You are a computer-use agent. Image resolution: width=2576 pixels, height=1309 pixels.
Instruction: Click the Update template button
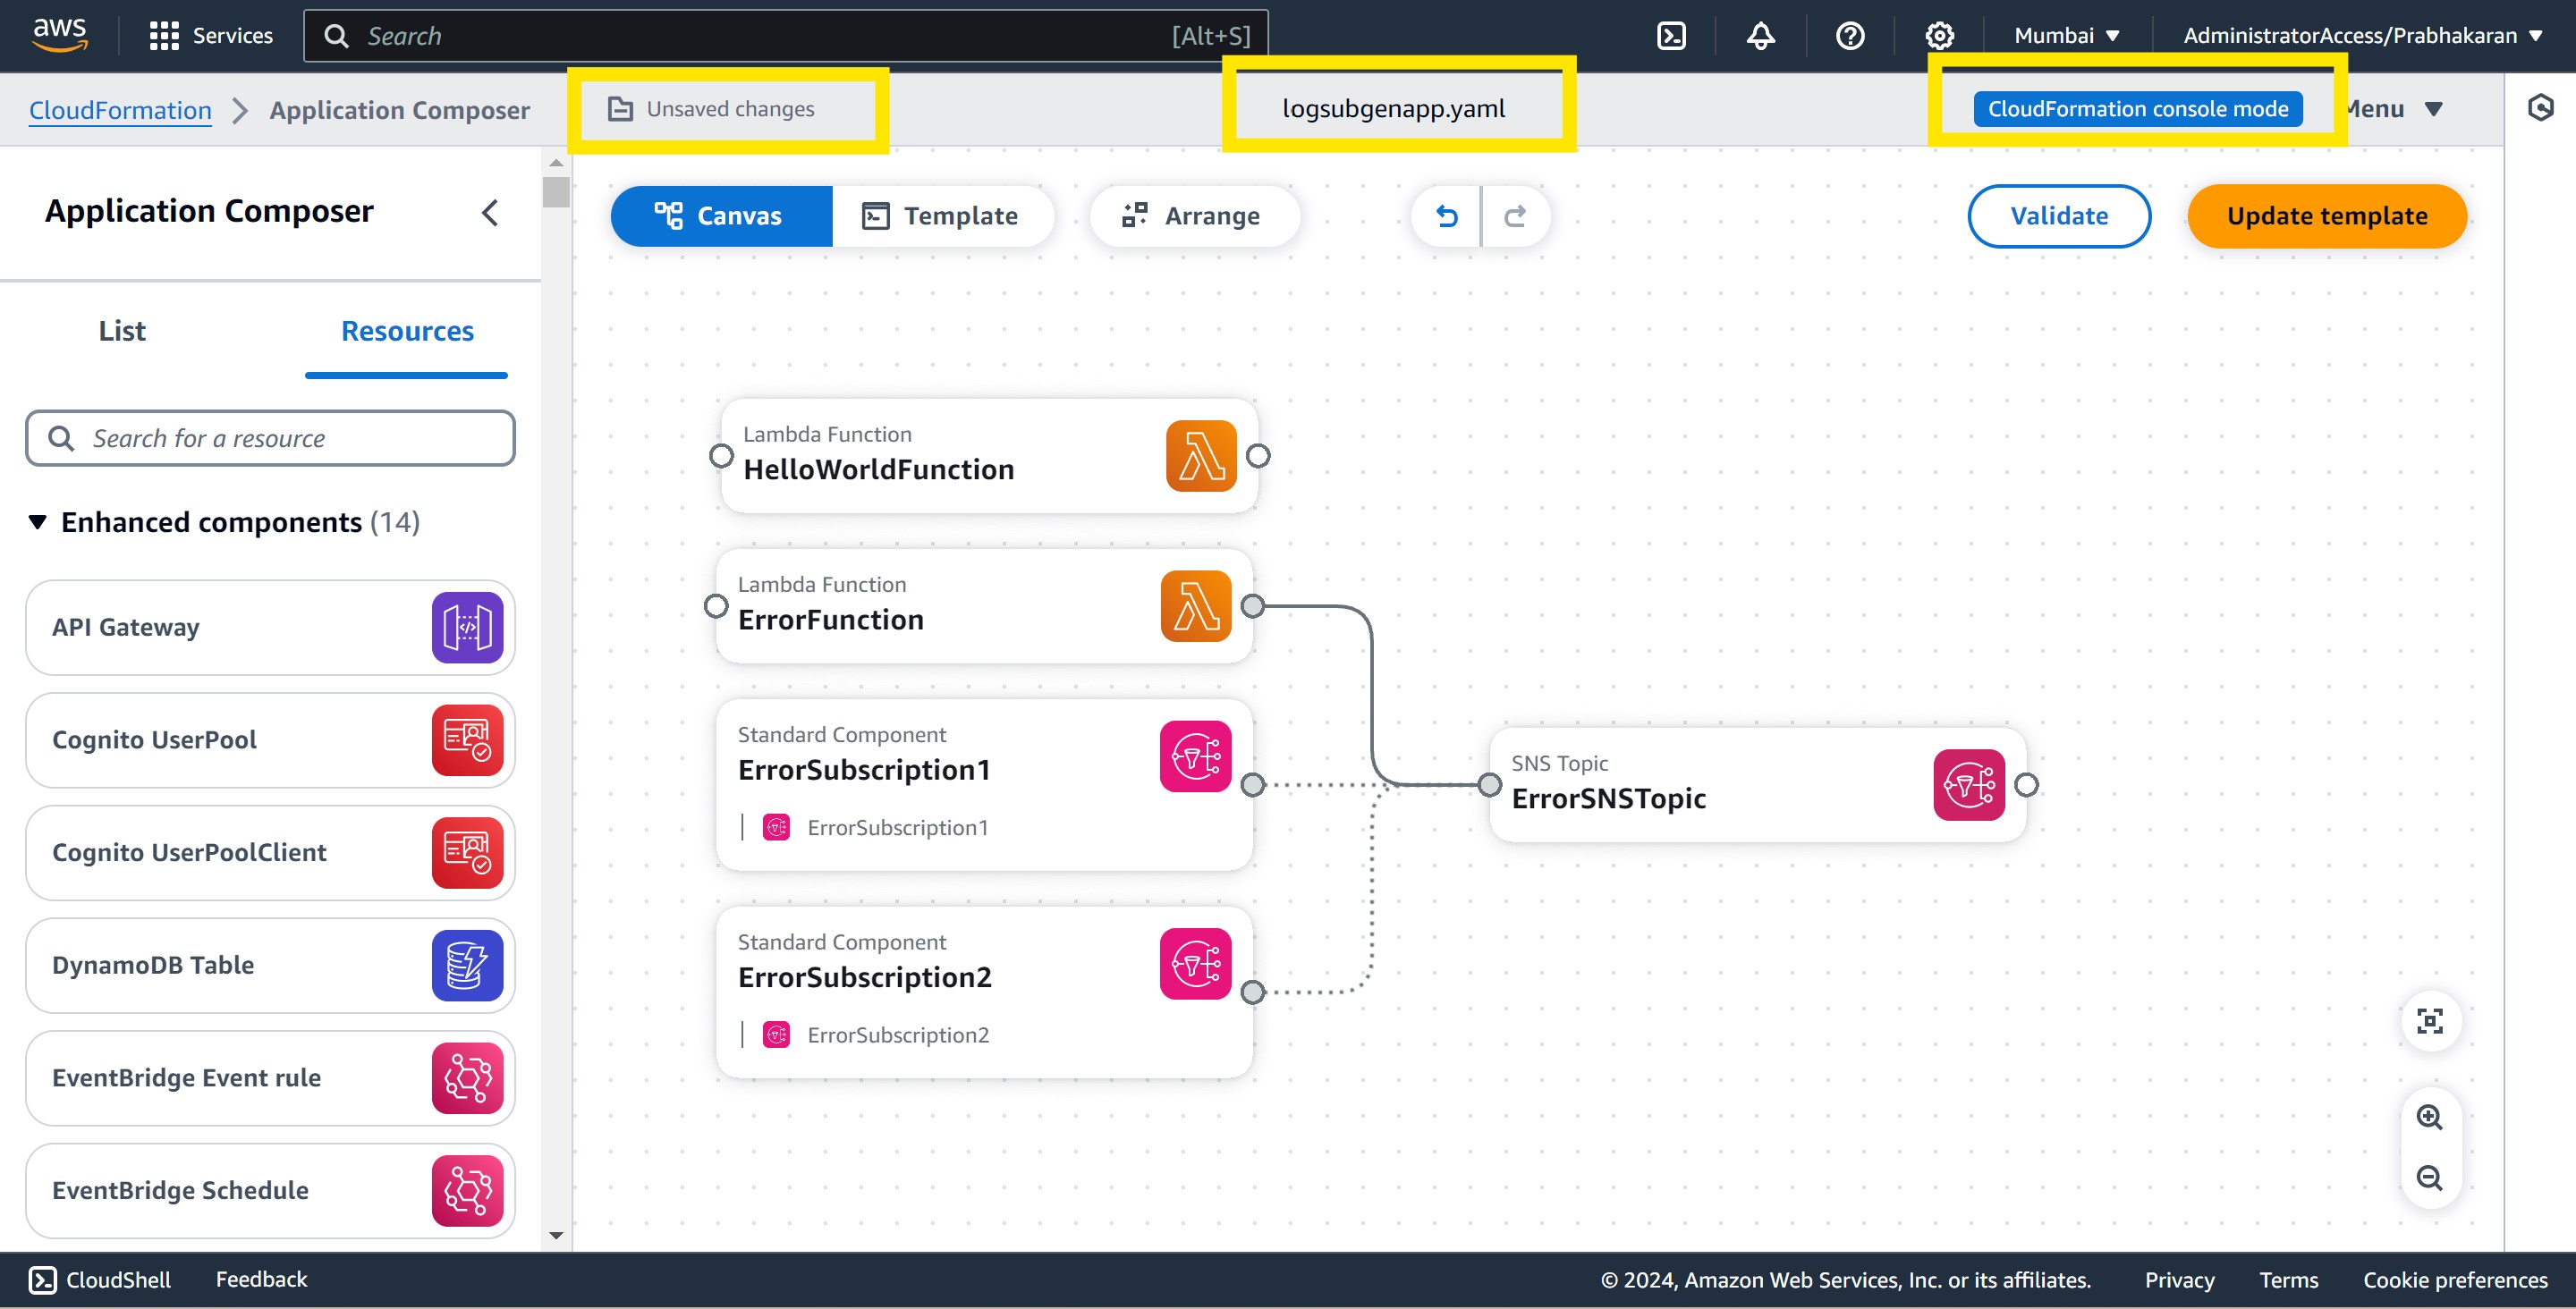pos(2325,216)
